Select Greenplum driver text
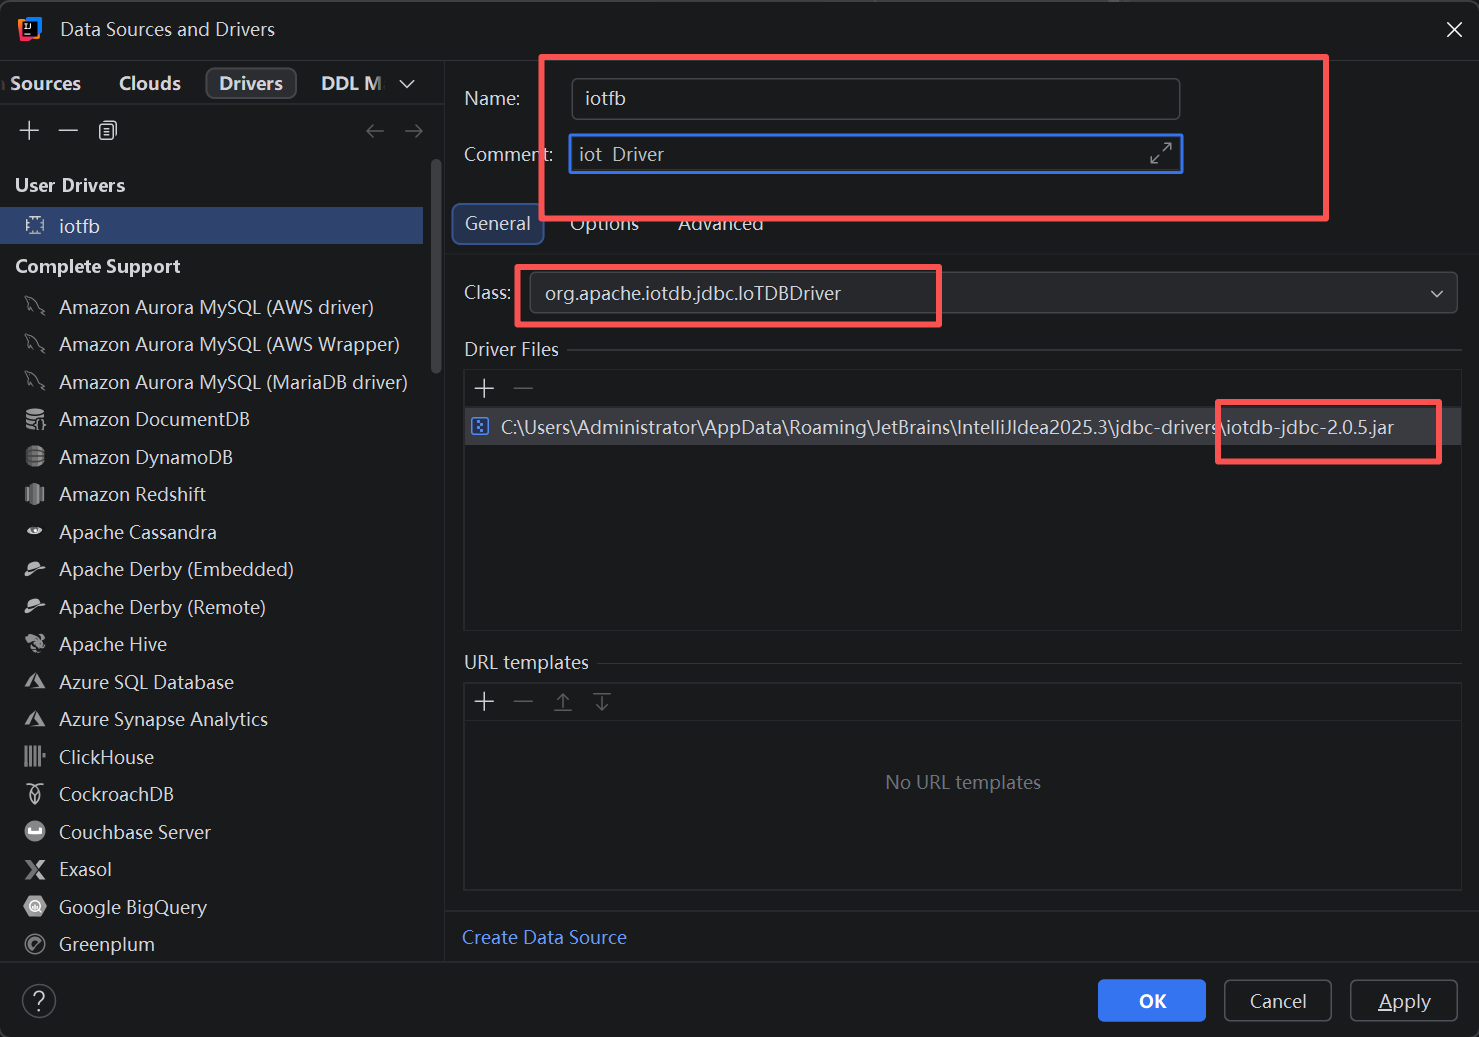The height and width of the screenshot is (1037, 1479). pyautogui.click(x=107, y=944)
